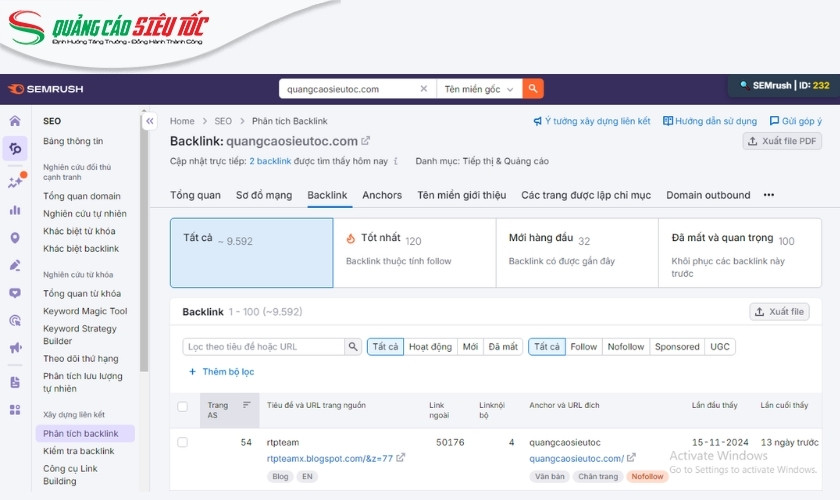Screen dimensions: 840x500
Task: Select the 'Mới hàng đầu 32' card
Action: pos(578,252)
